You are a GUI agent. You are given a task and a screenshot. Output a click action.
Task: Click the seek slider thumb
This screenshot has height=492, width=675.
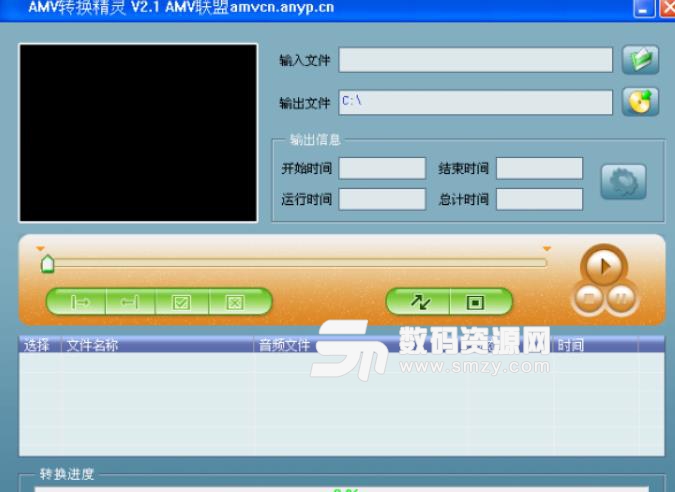click(x=47, y=263)
